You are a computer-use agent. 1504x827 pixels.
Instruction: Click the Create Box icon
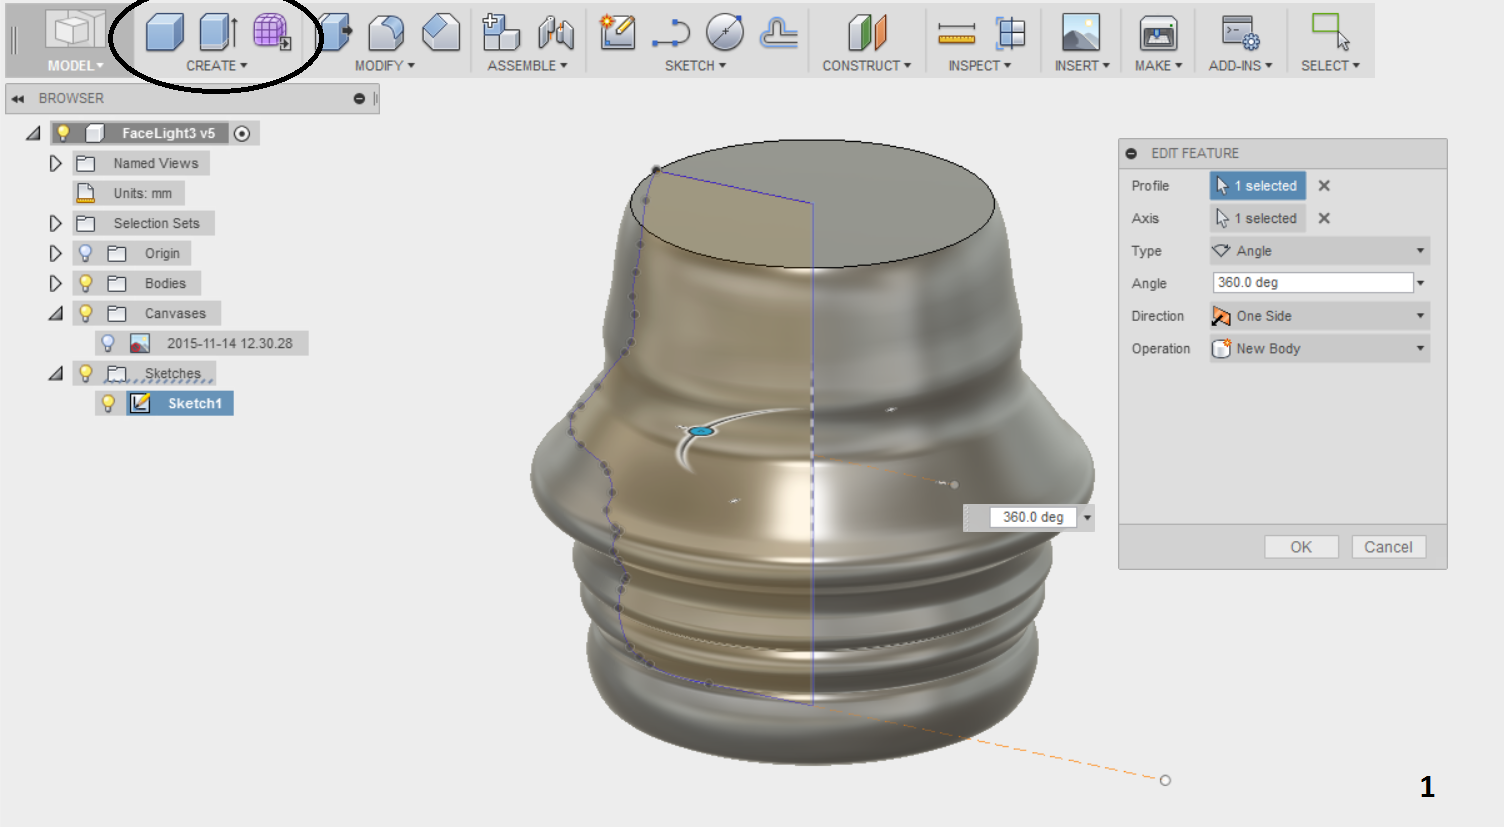click(x=164, y=32)
